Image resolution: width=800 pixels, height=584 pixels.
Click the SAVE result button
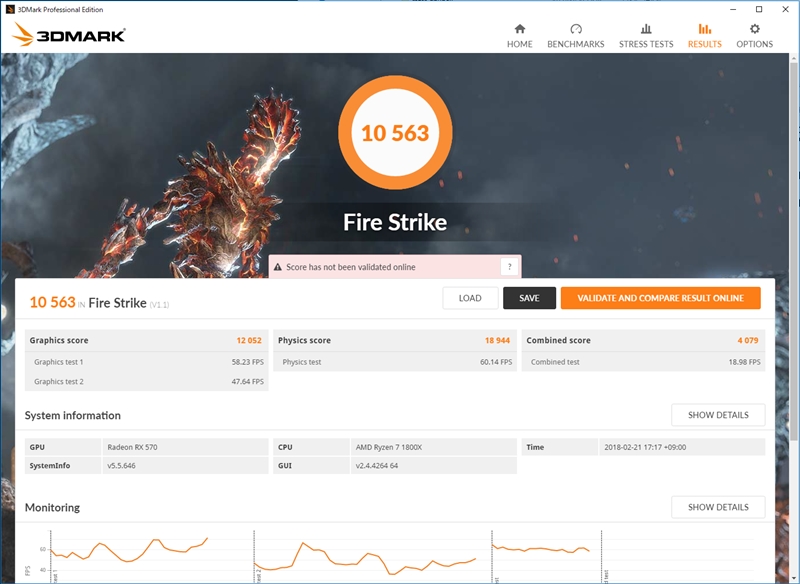click(x=529, y=298)
